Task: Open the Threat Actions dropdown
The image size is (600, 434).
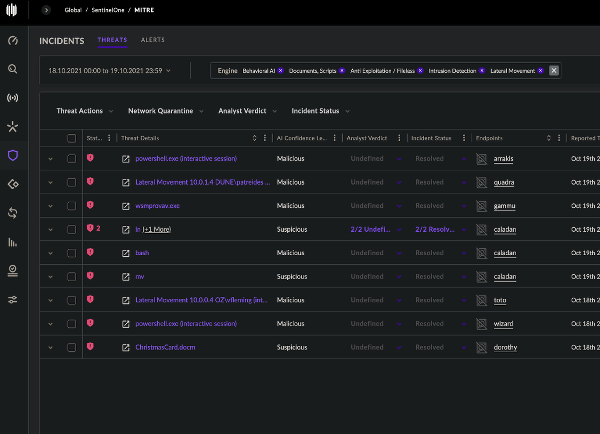Action: coord(85,111)
